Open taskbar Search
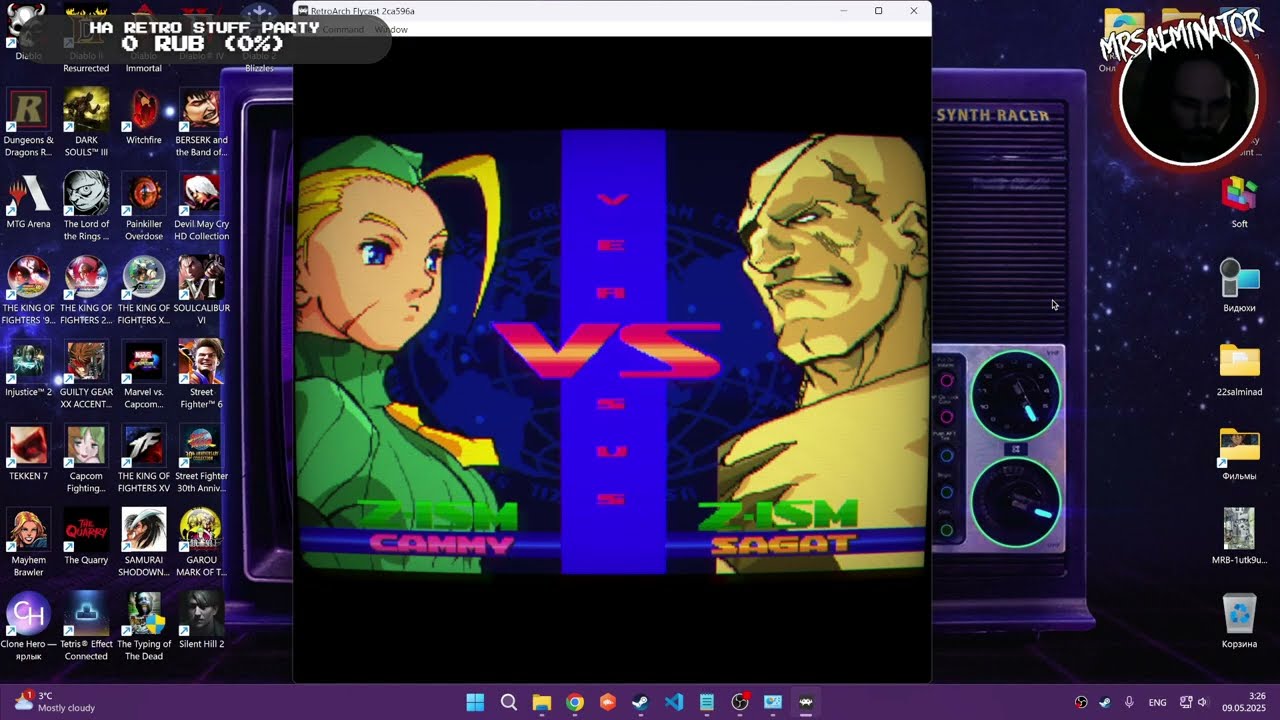The height and width of the screenshot is (720, 1280). click(508, 702)
